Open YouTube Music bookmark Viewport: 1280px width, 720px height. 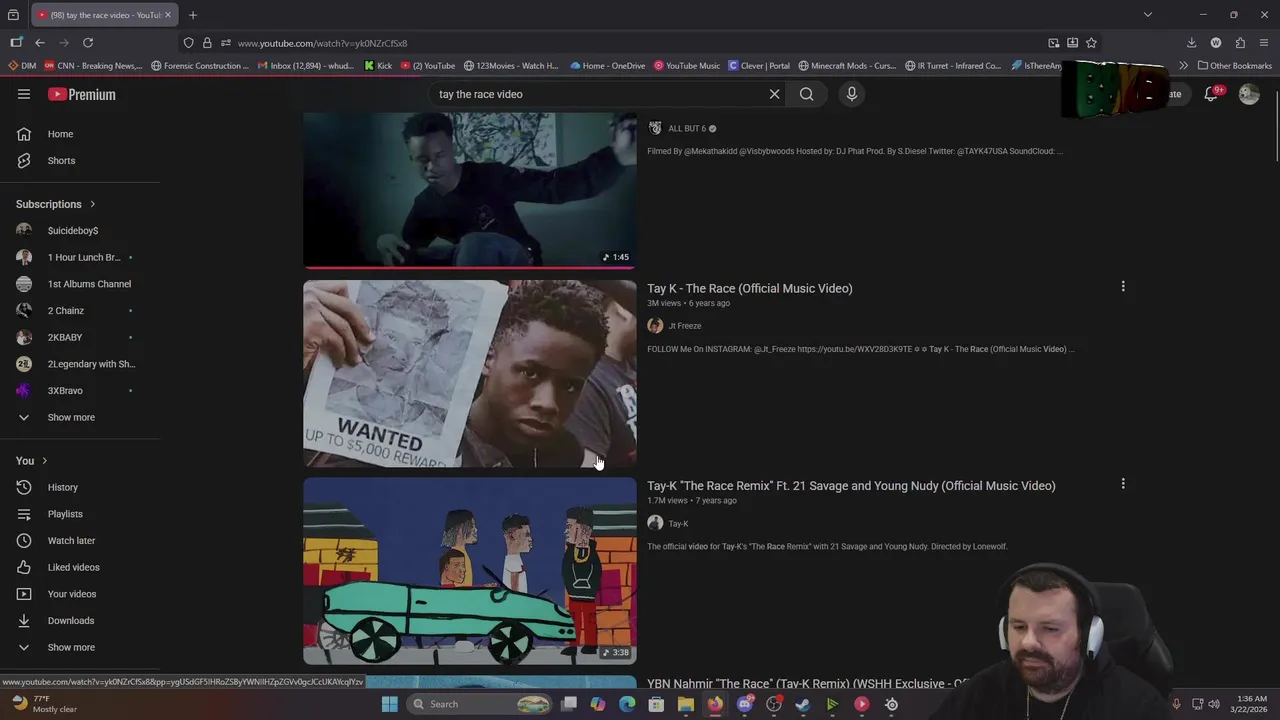click(687, 66)
